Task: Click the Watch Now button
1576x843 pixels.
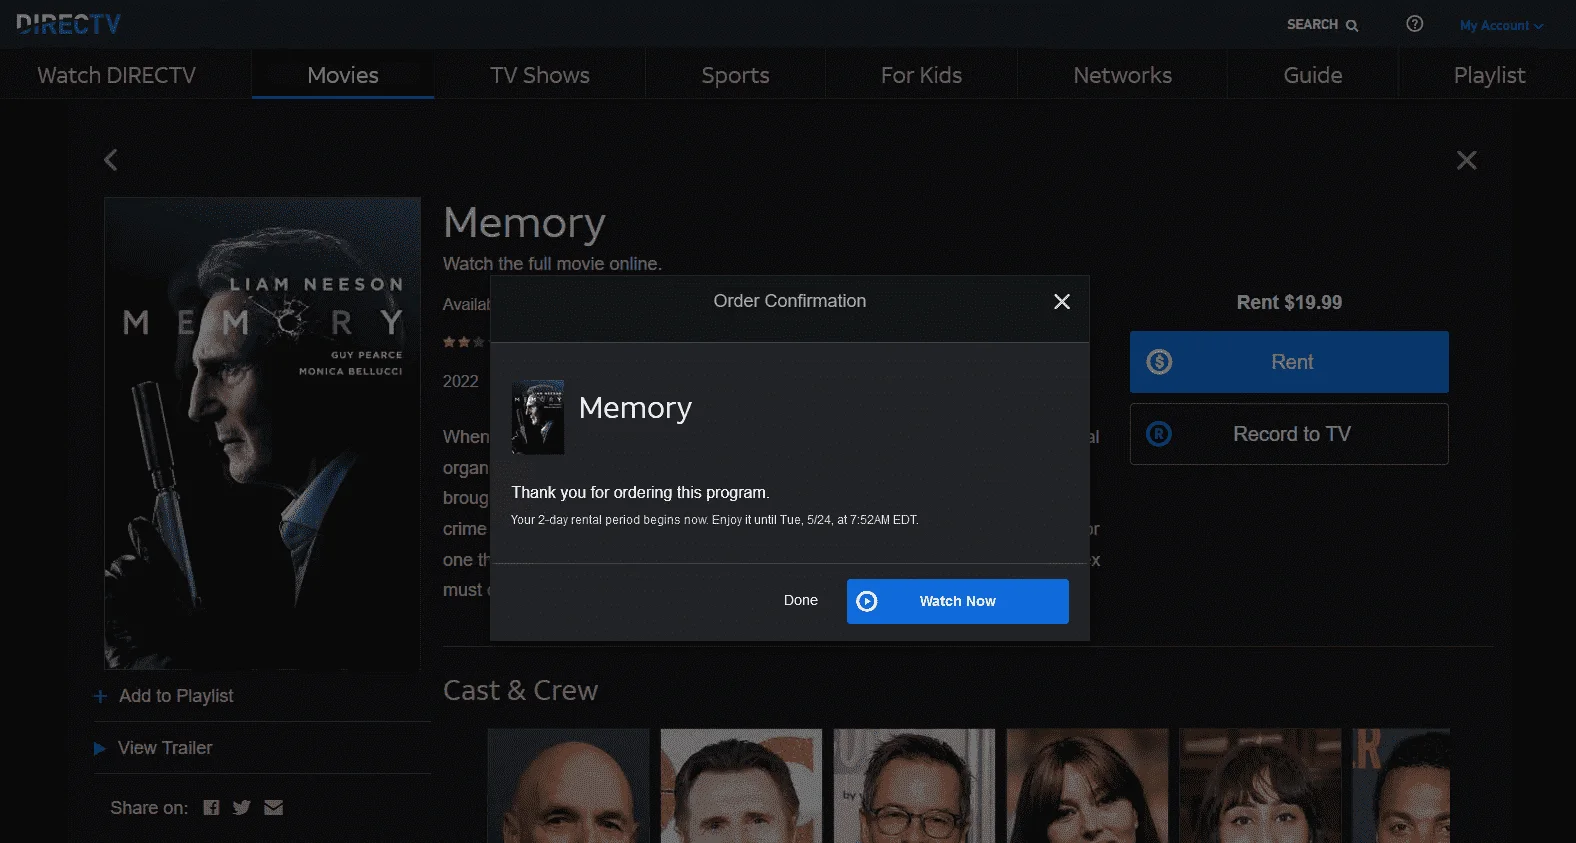Action: [x=957, y=601]
